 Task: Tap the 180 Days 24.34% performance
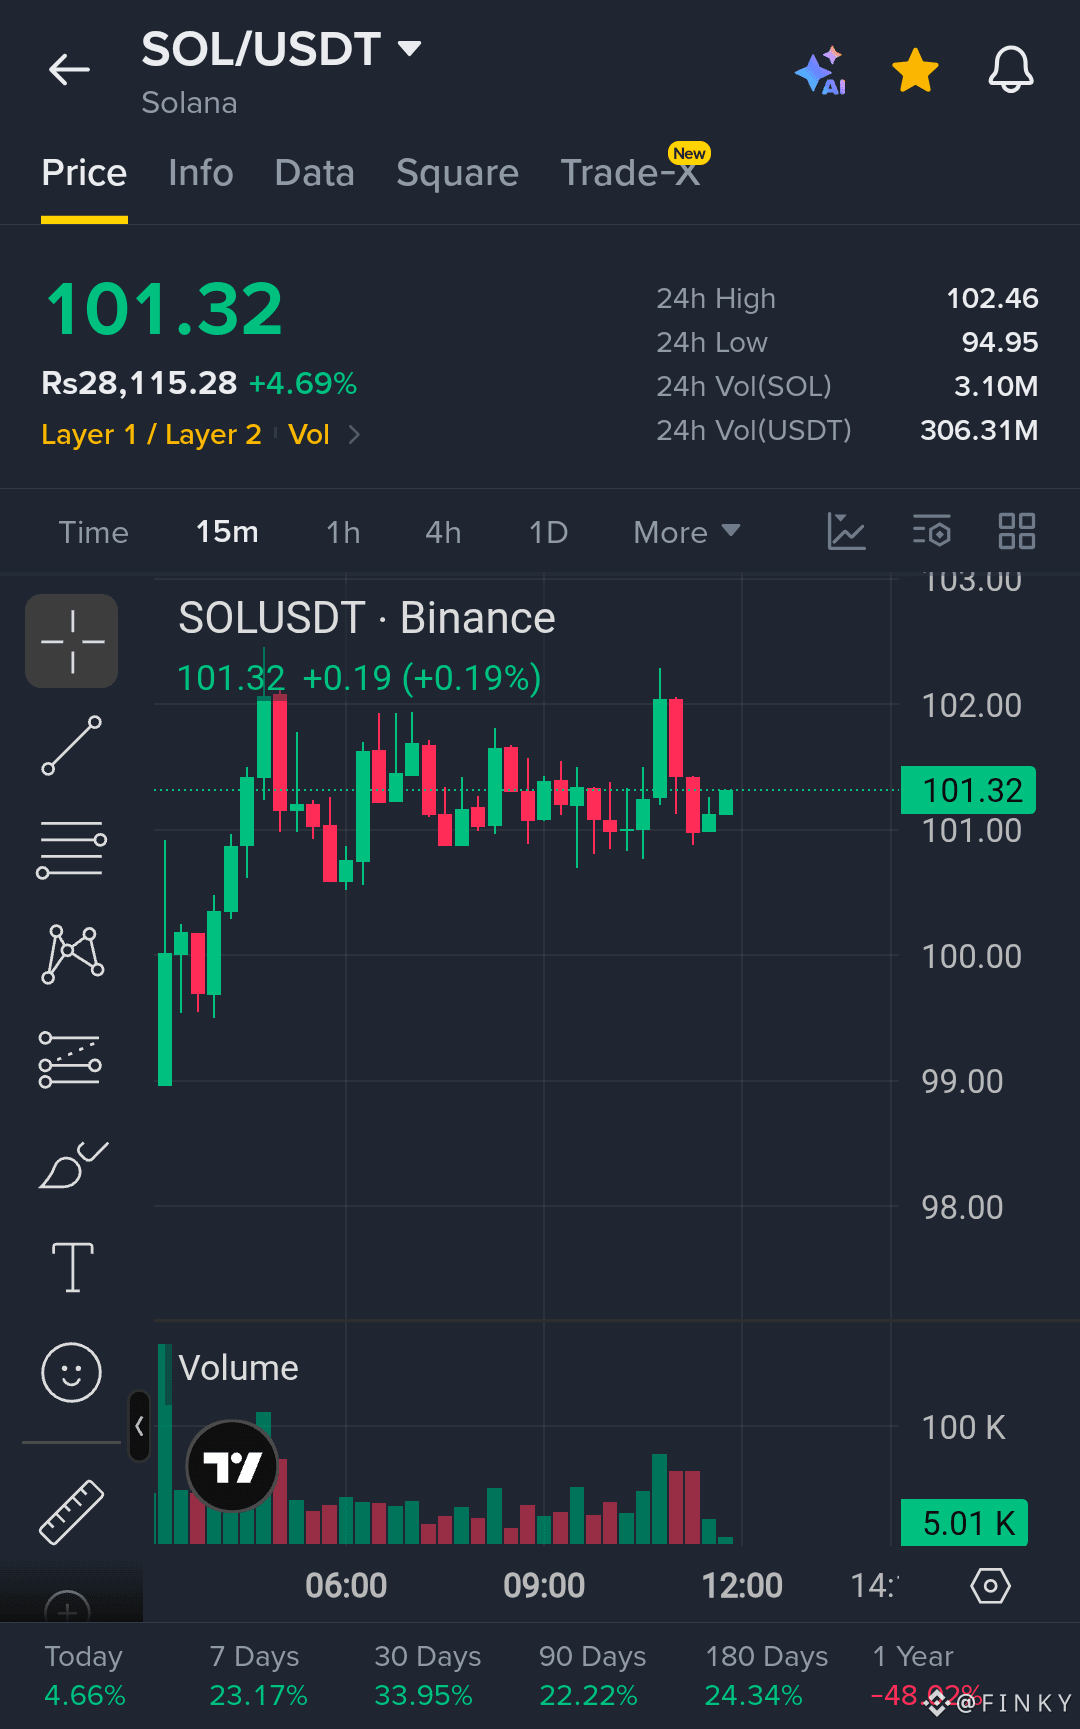click(766, 1676)
